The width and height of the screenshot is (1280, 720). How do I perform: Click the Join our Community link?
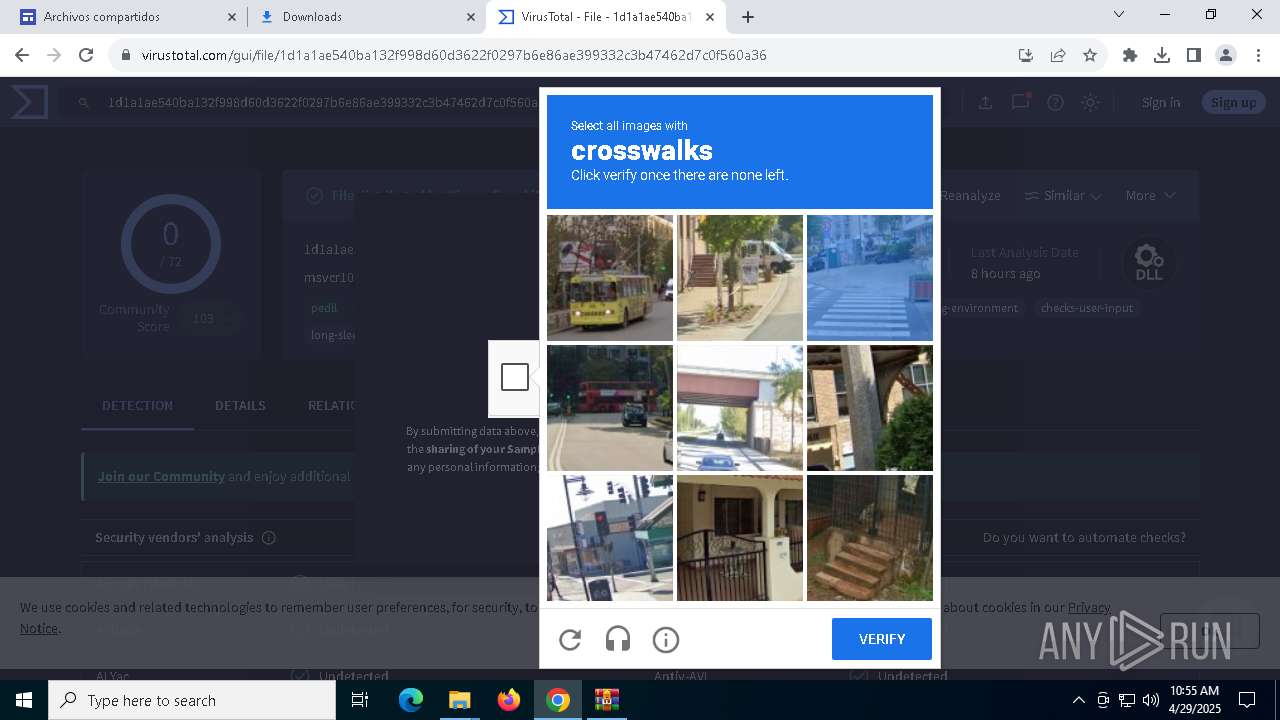pyautogui.click(x=161, y=476)
